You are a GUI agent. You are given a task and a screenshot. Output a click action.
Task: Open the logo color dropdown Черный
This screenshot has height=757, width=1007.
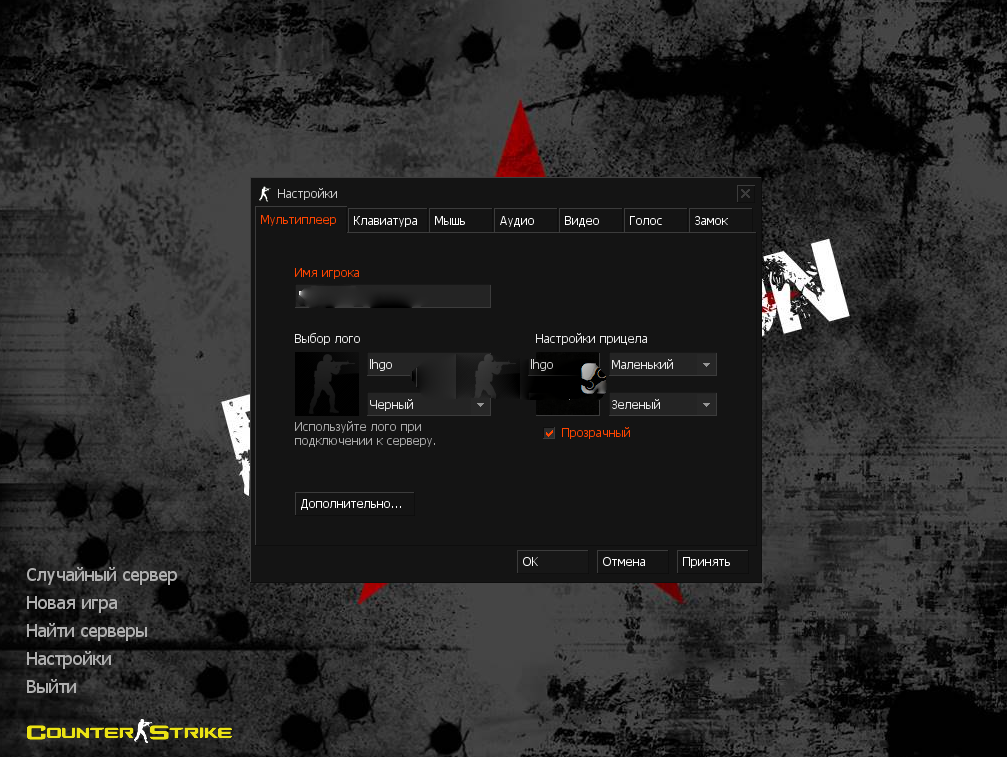click(x=427, y=405)
